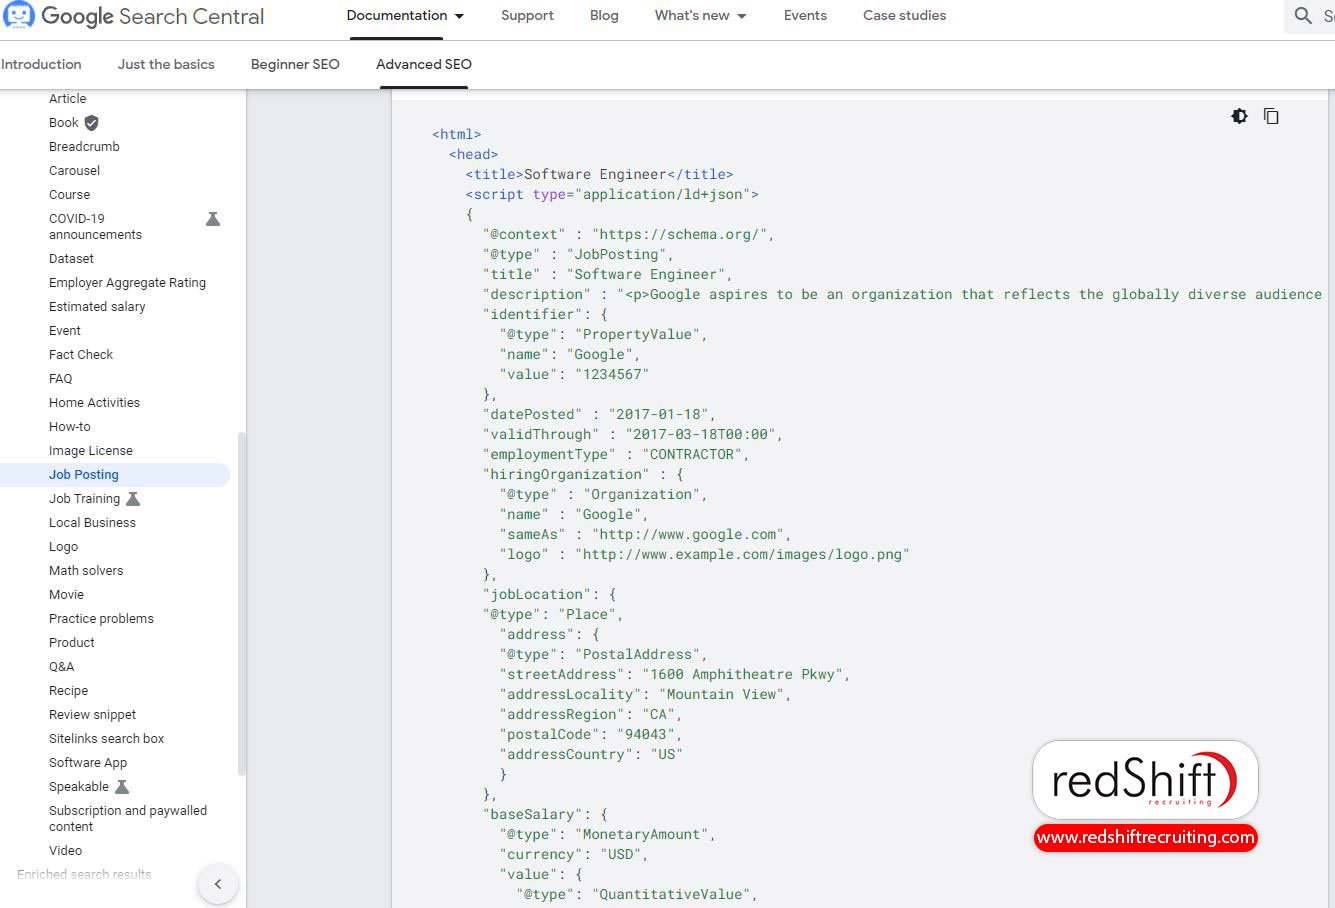Image resolution: width=1335 pixels, height=908 pixels.
Task: Switch to the Beginner SEO tab
Action: [295, 64]
